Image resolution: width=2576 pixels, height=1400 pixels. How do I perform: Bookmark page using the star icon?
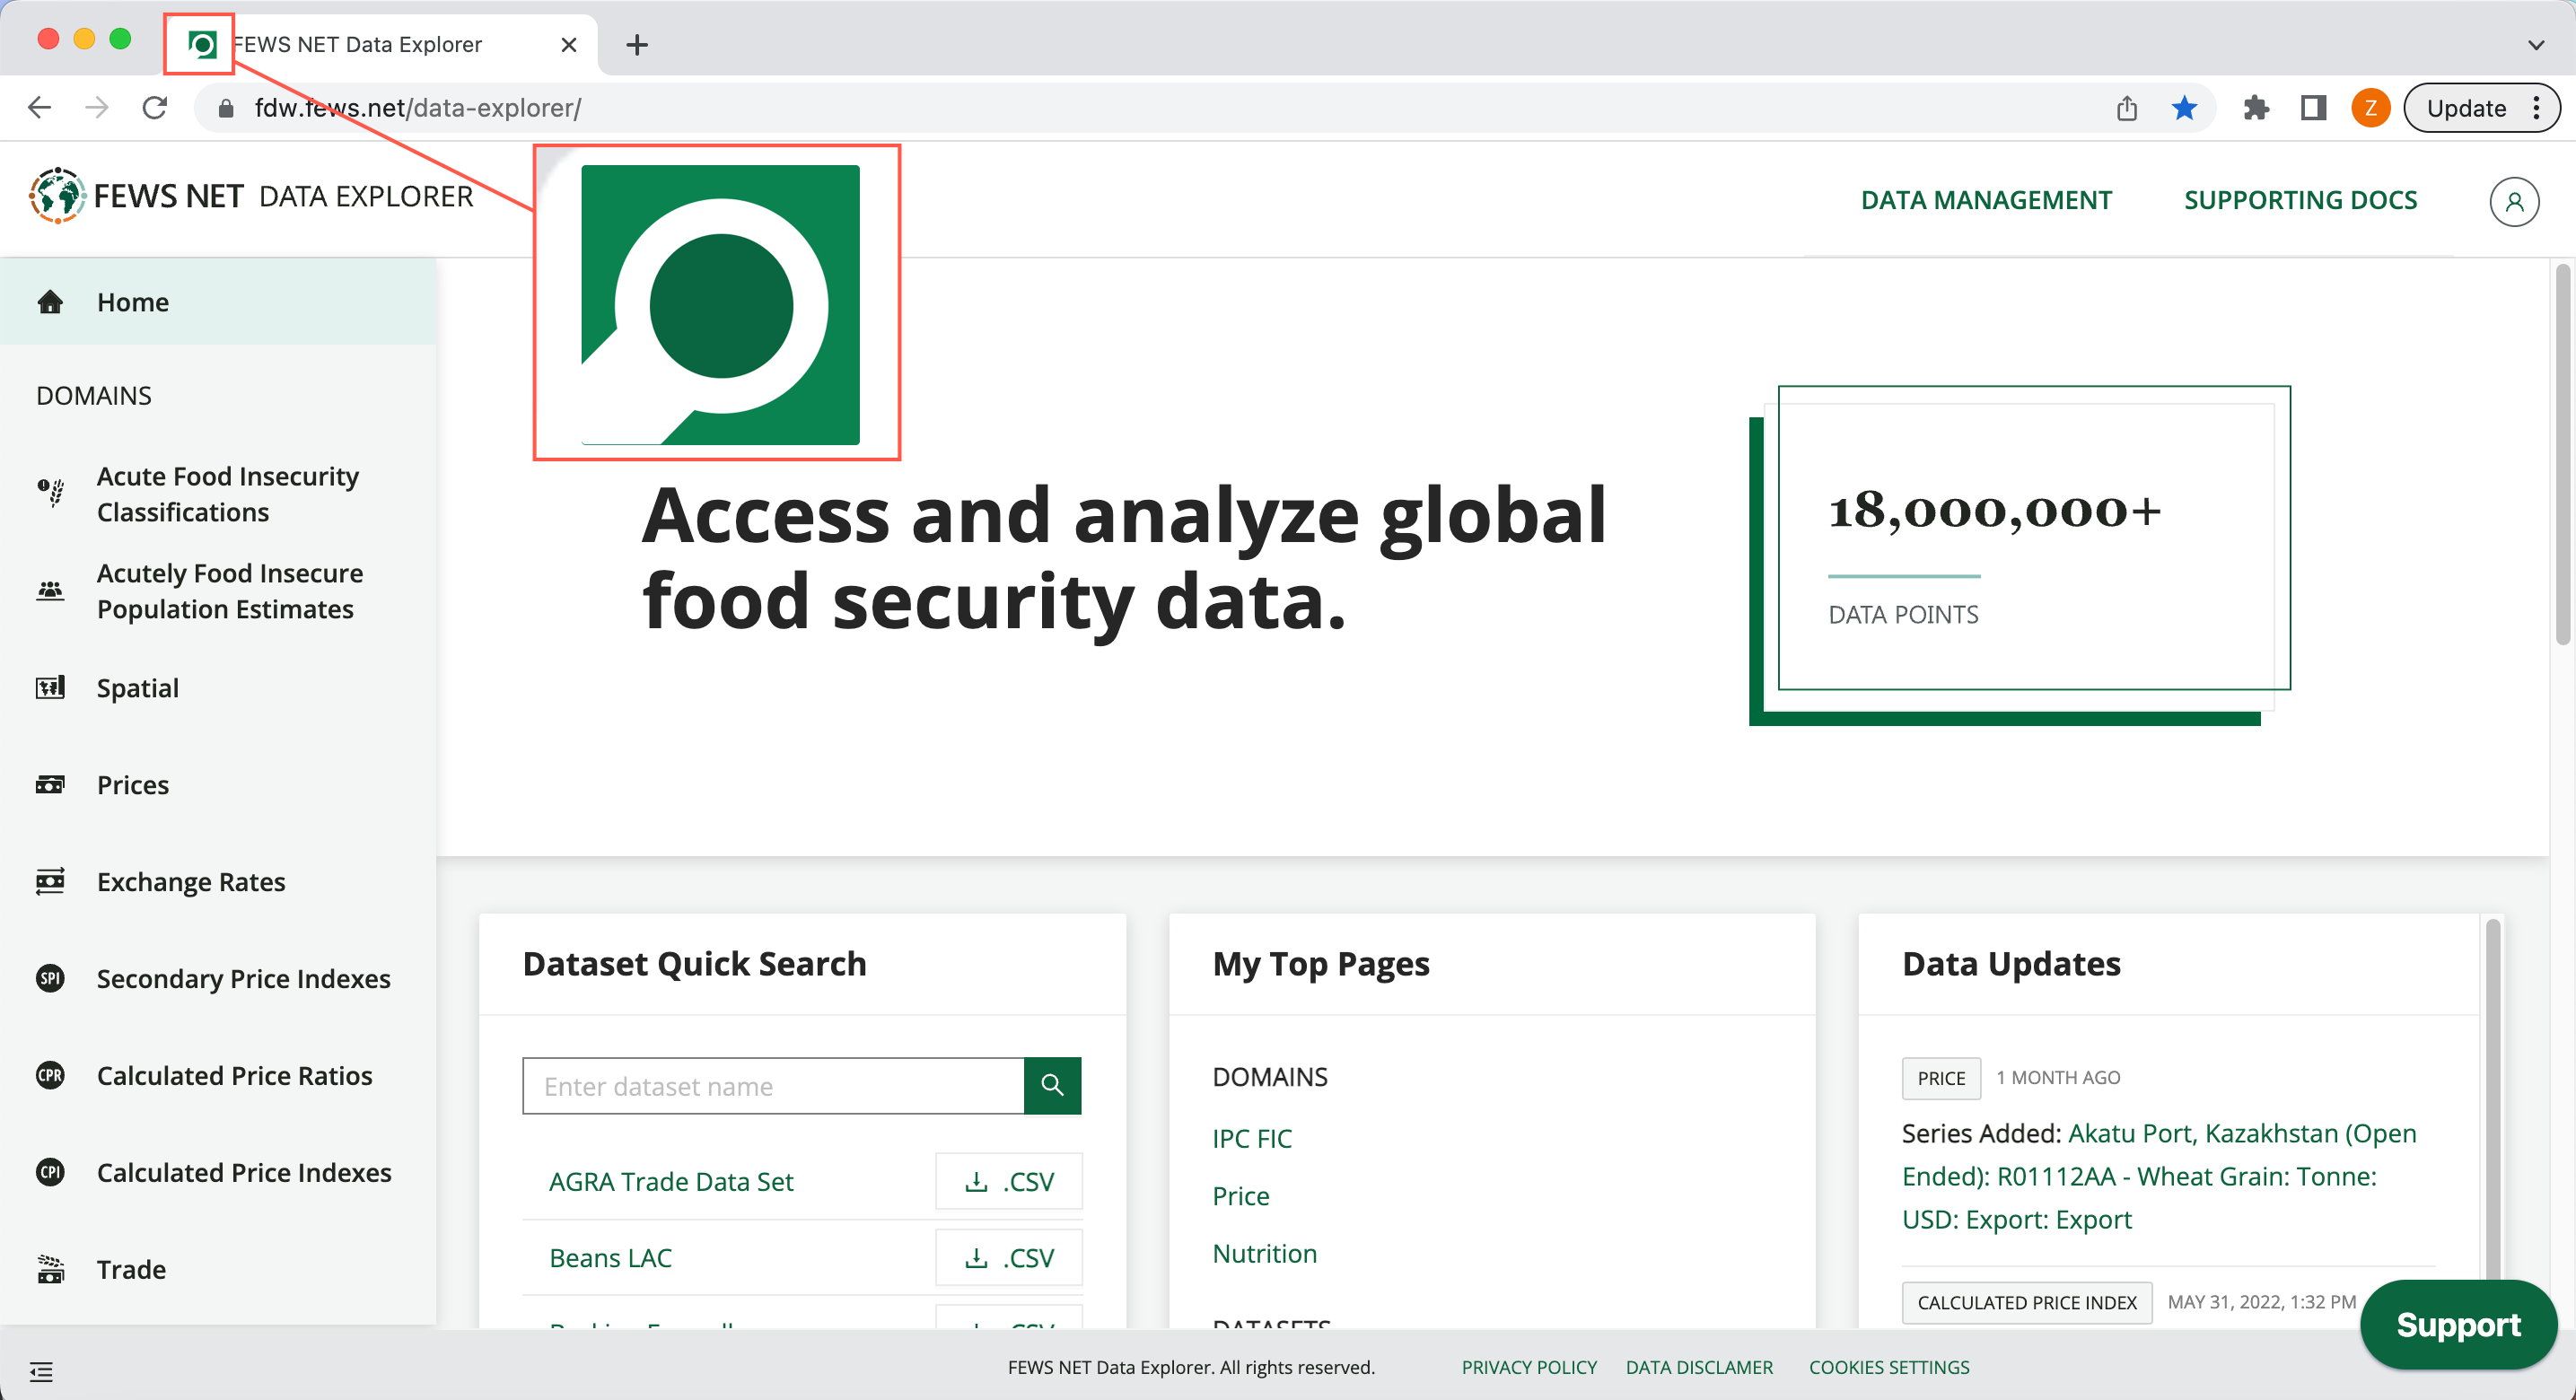click(x=2184, y=108)
